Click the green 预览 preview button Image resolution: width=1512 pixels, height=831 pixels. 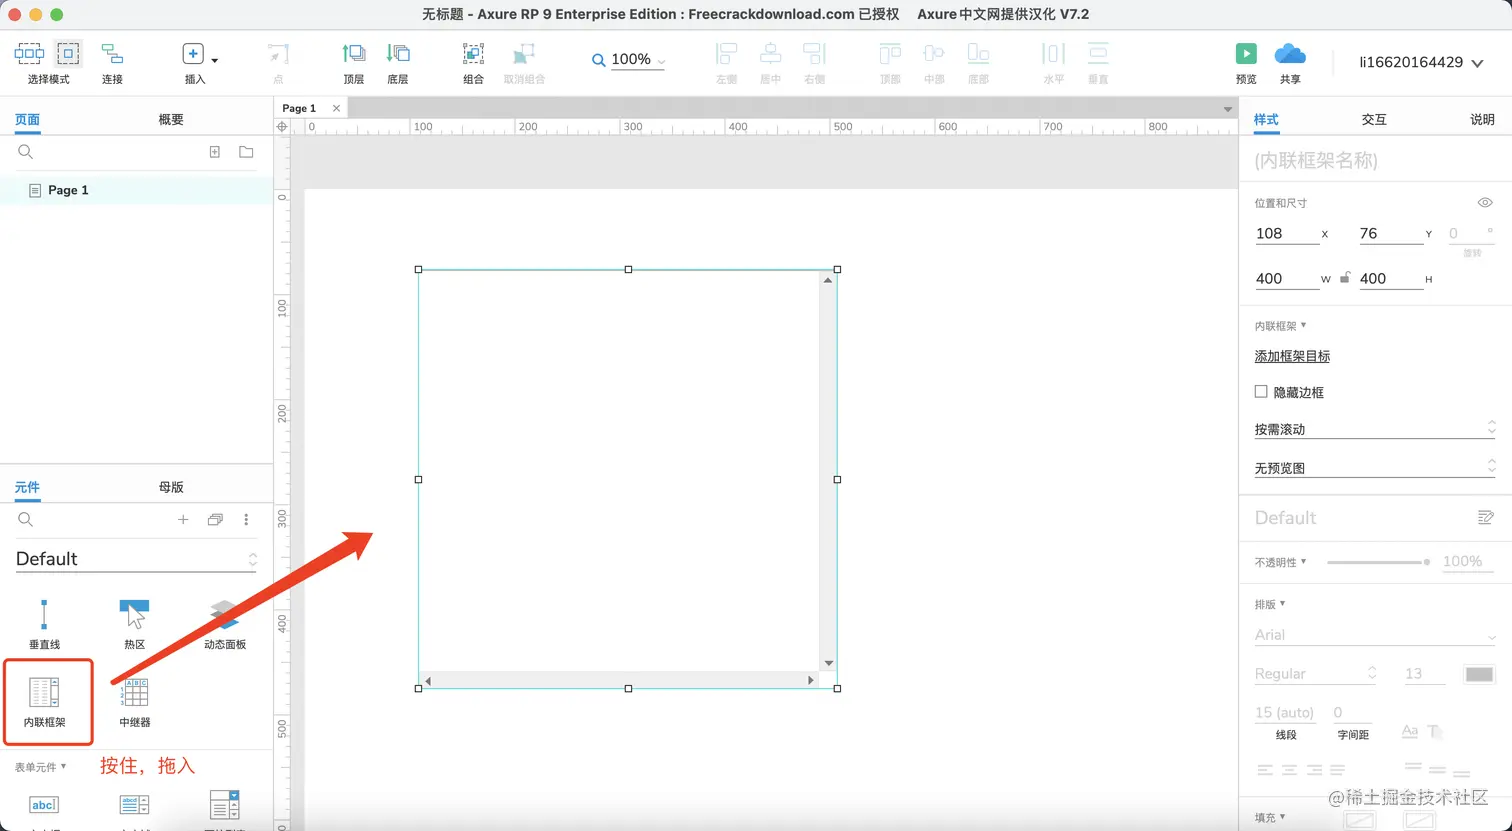point(1246,54)
